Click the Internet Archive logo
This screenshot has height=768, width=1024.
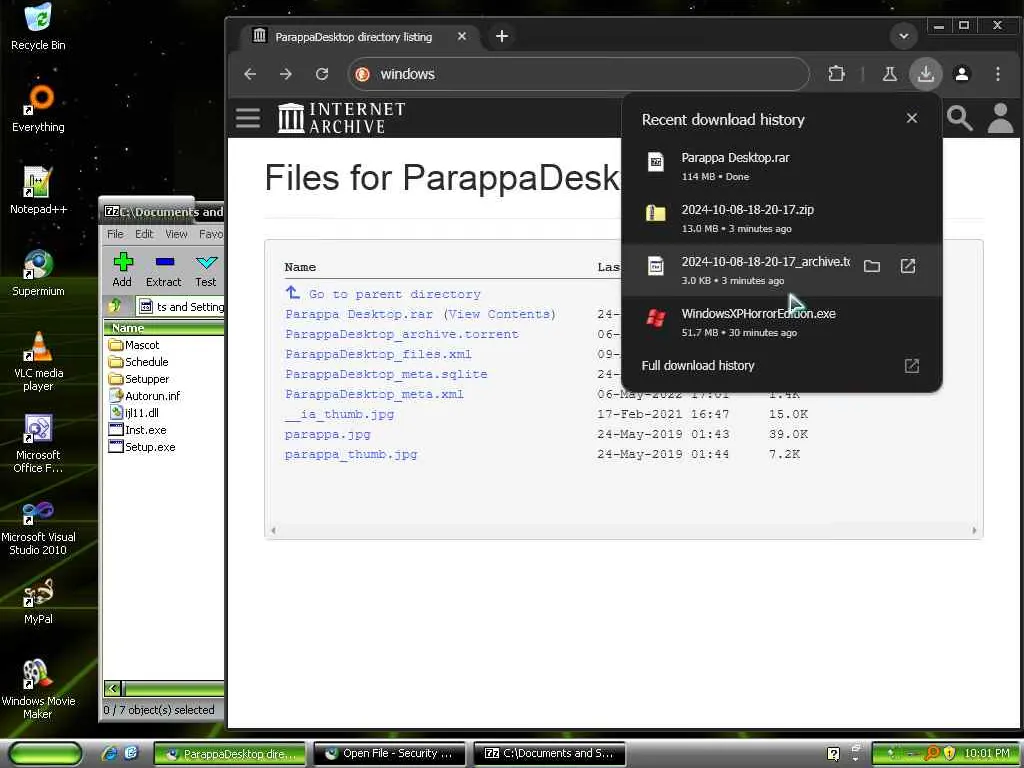(342, 118)
